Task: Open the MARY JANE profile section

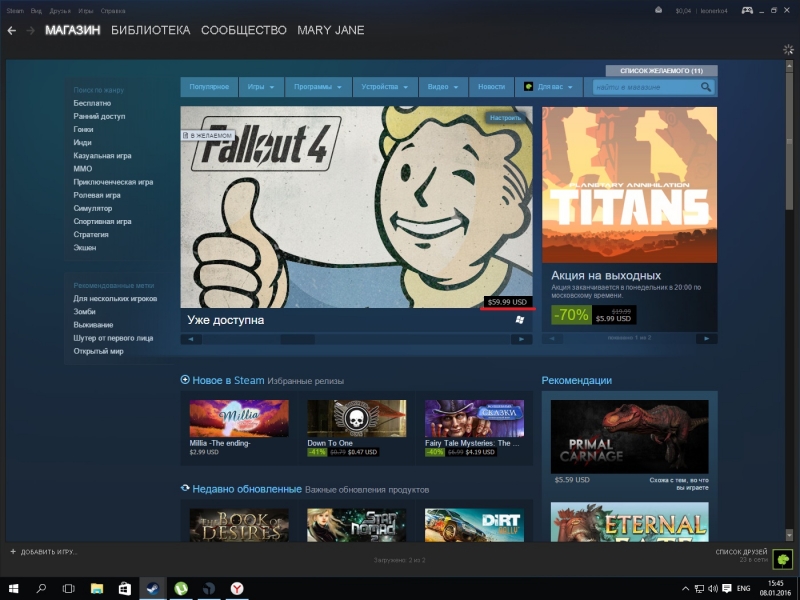Action: (x=331, y=31)
